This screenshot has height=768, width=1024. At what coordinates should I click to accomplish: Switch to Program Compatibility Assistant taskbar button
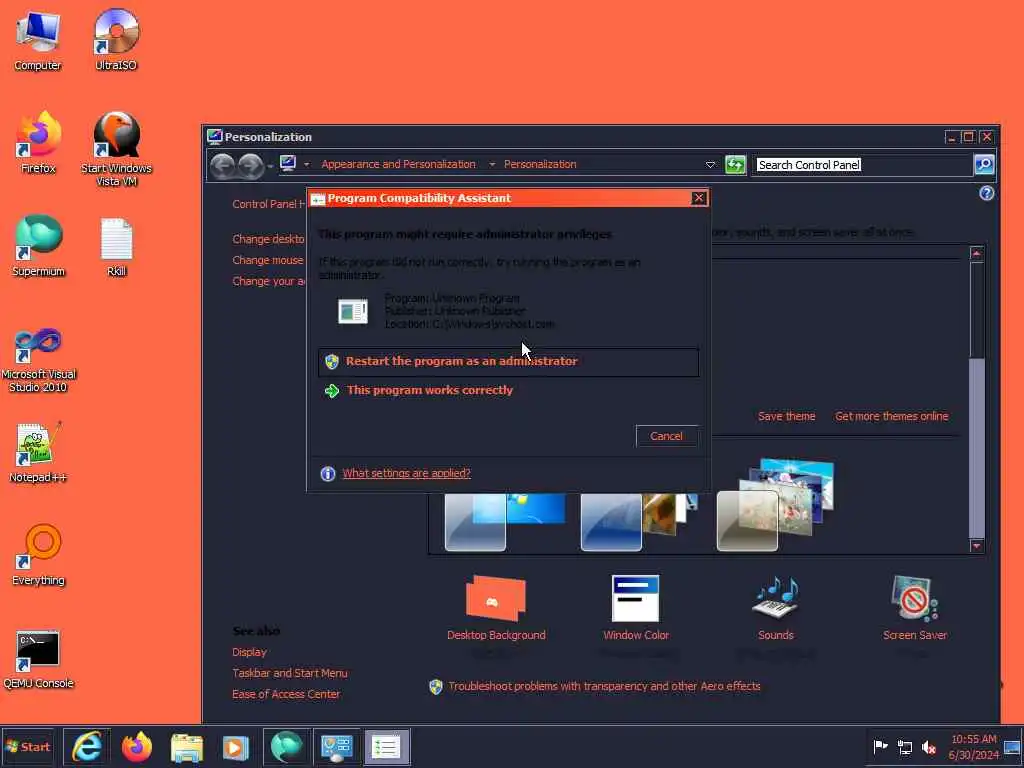pyautogui.click(x=387, y=747)
